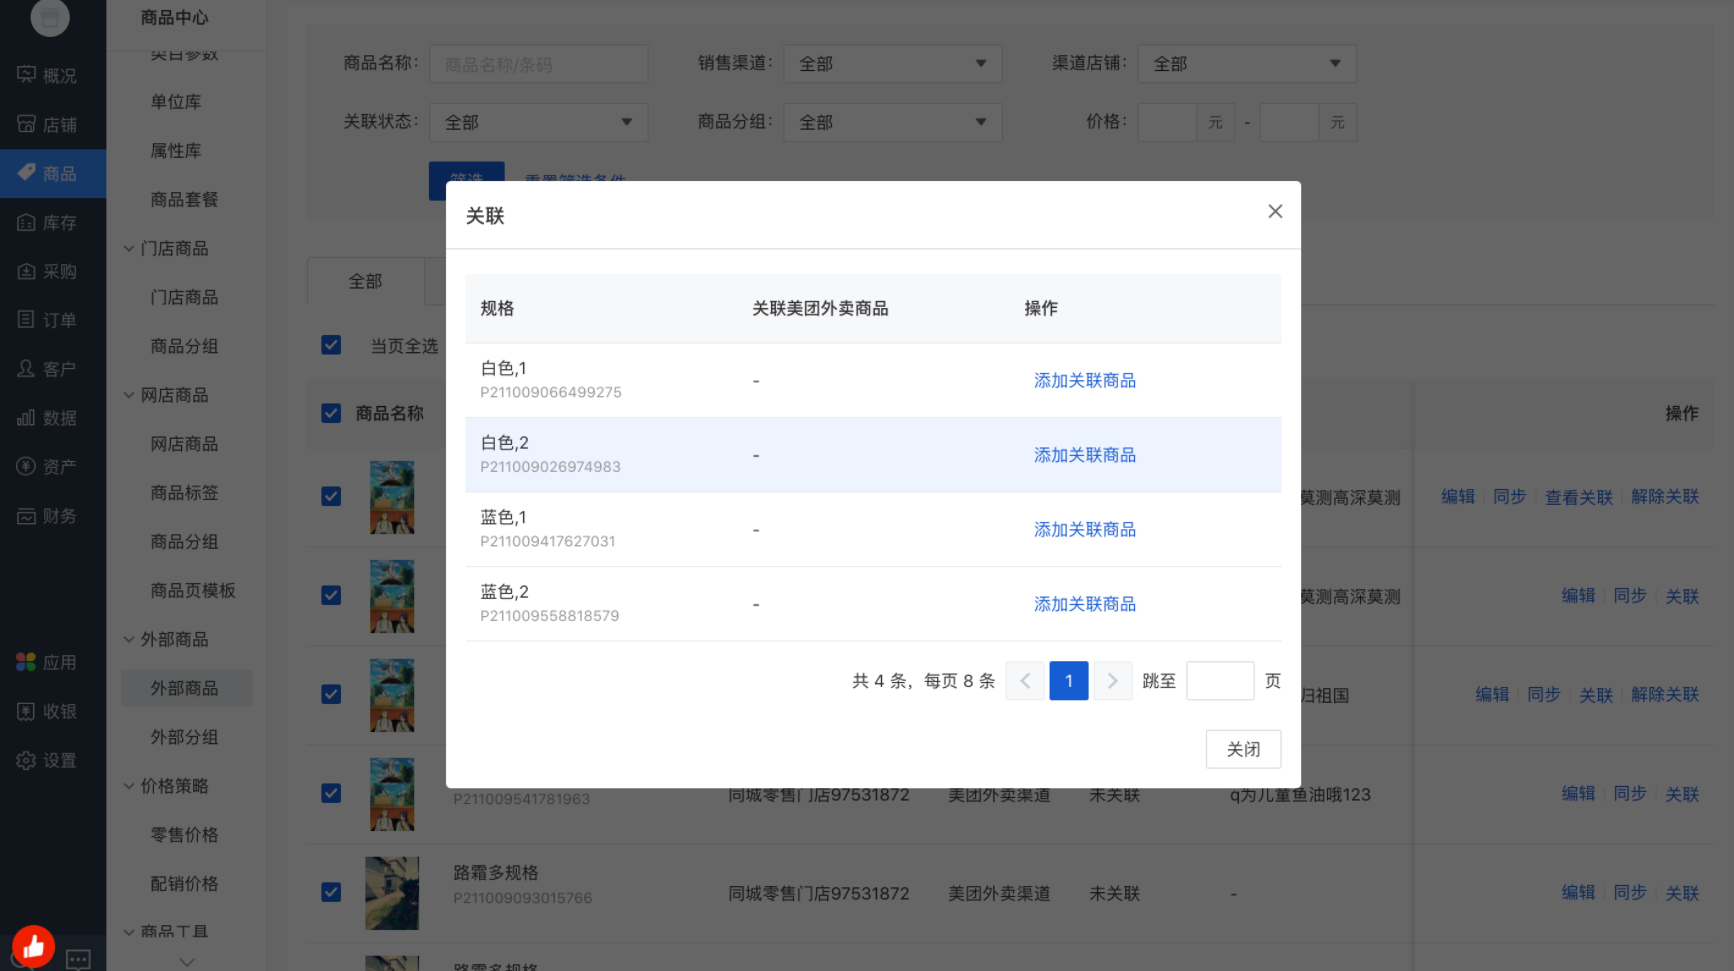Screen dimensions: 1734x971
Task: Click 查看关联 in first product row
Action: point(1579,497)
